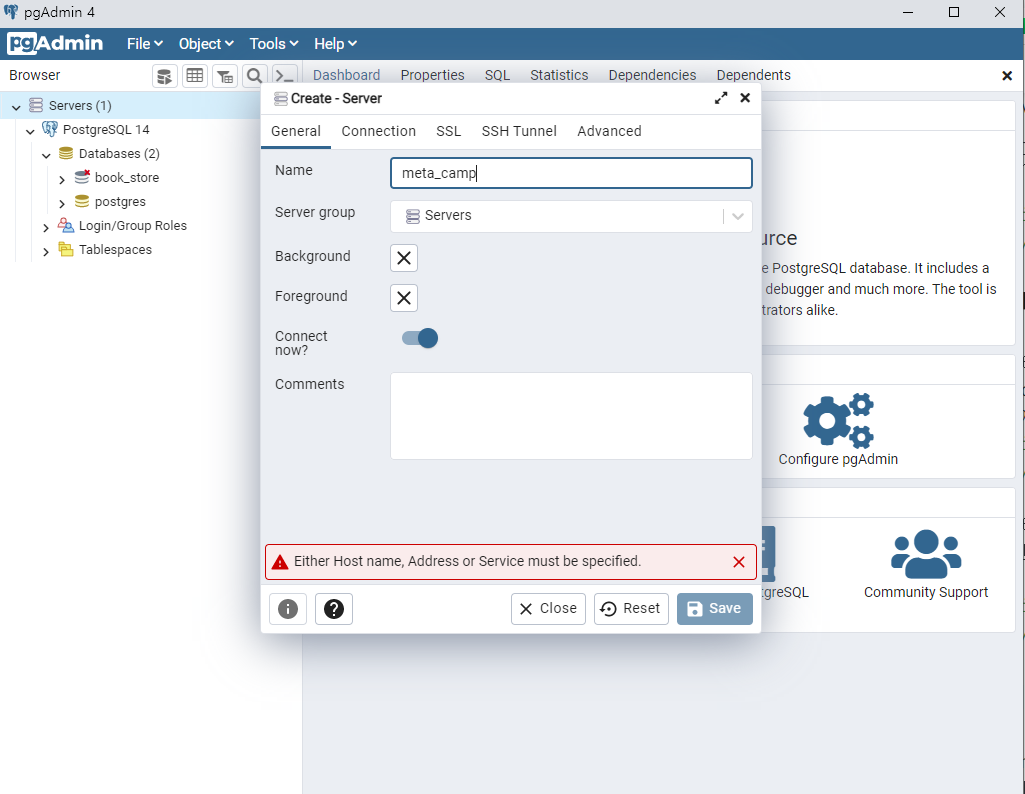Launch the PSQL terminal icon
The width and height of the screenshot is (1025, 794).
[285, 76]
